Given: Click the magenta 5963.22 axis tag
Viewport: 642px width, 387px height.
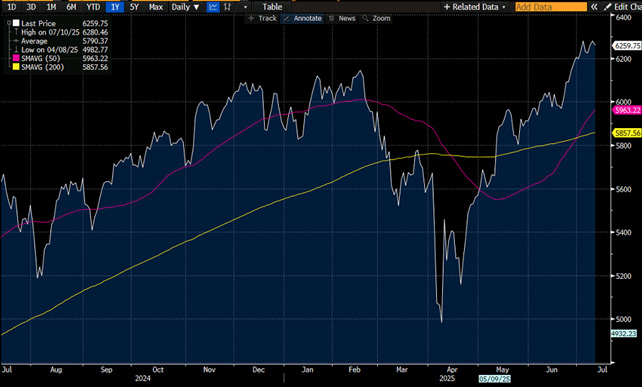Looking at the screenshot, I should [627, 110].
